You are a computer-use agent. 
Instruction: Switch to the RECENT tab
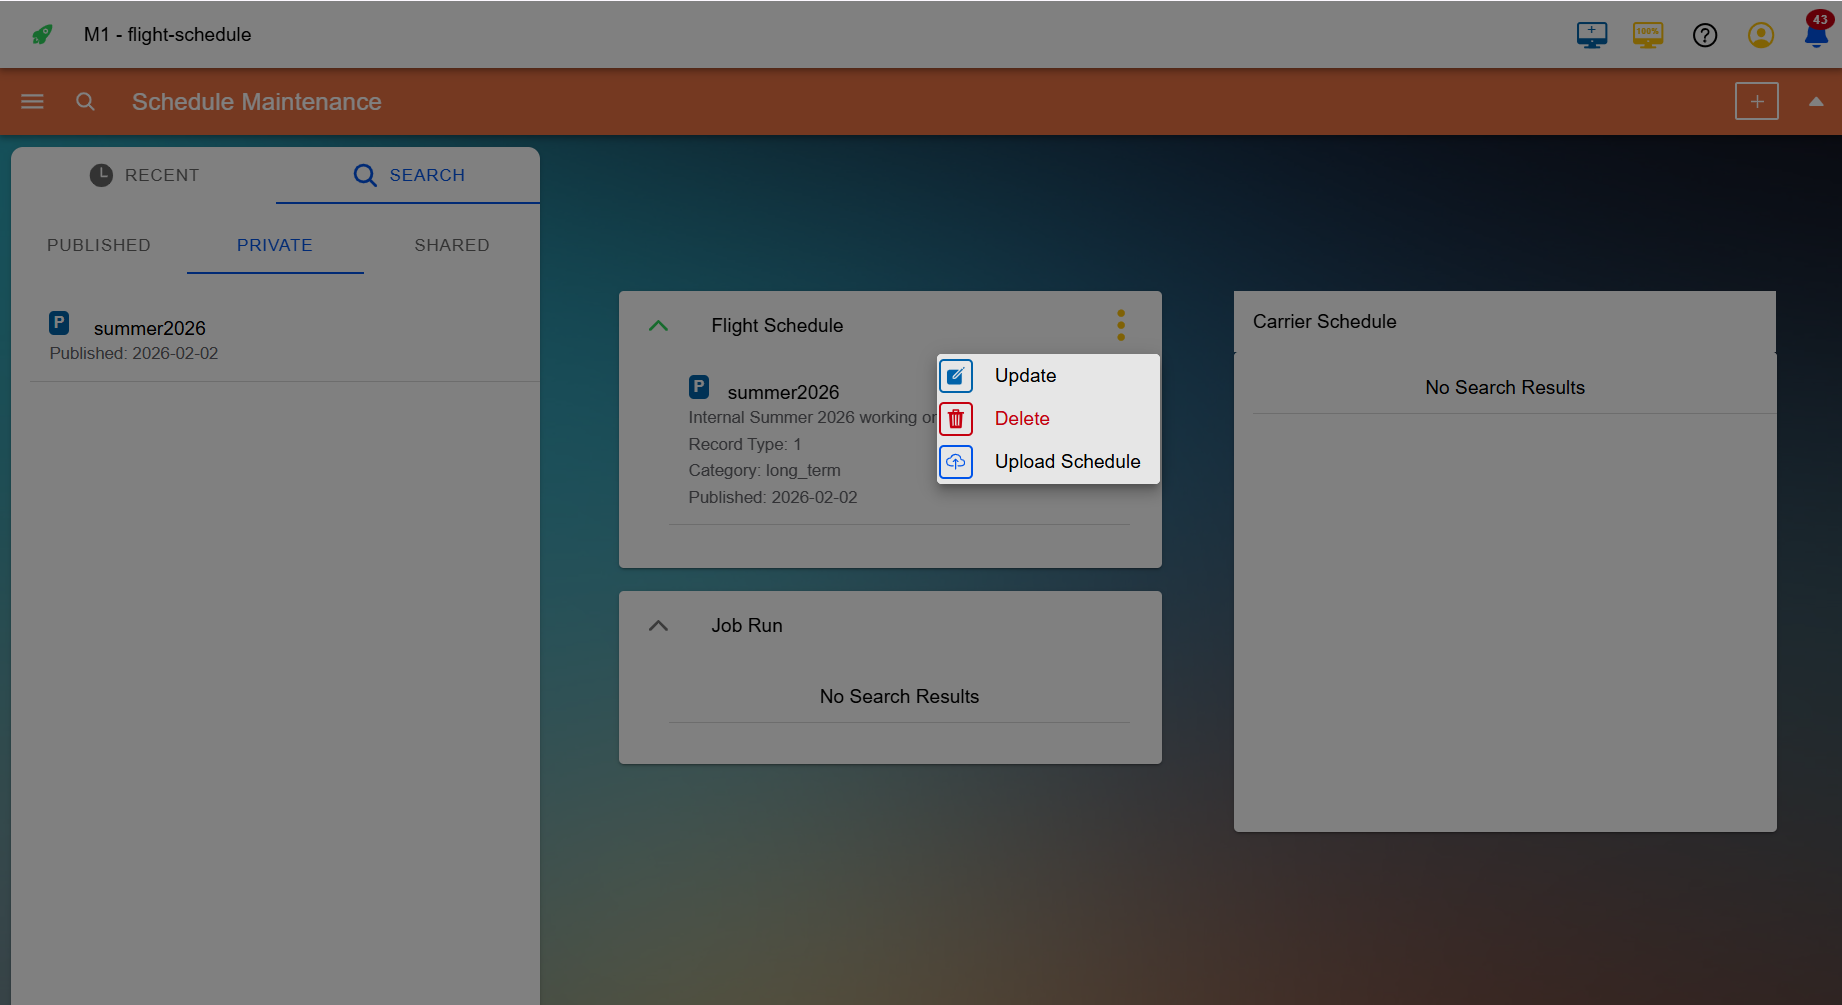click(x=144, y=175)
